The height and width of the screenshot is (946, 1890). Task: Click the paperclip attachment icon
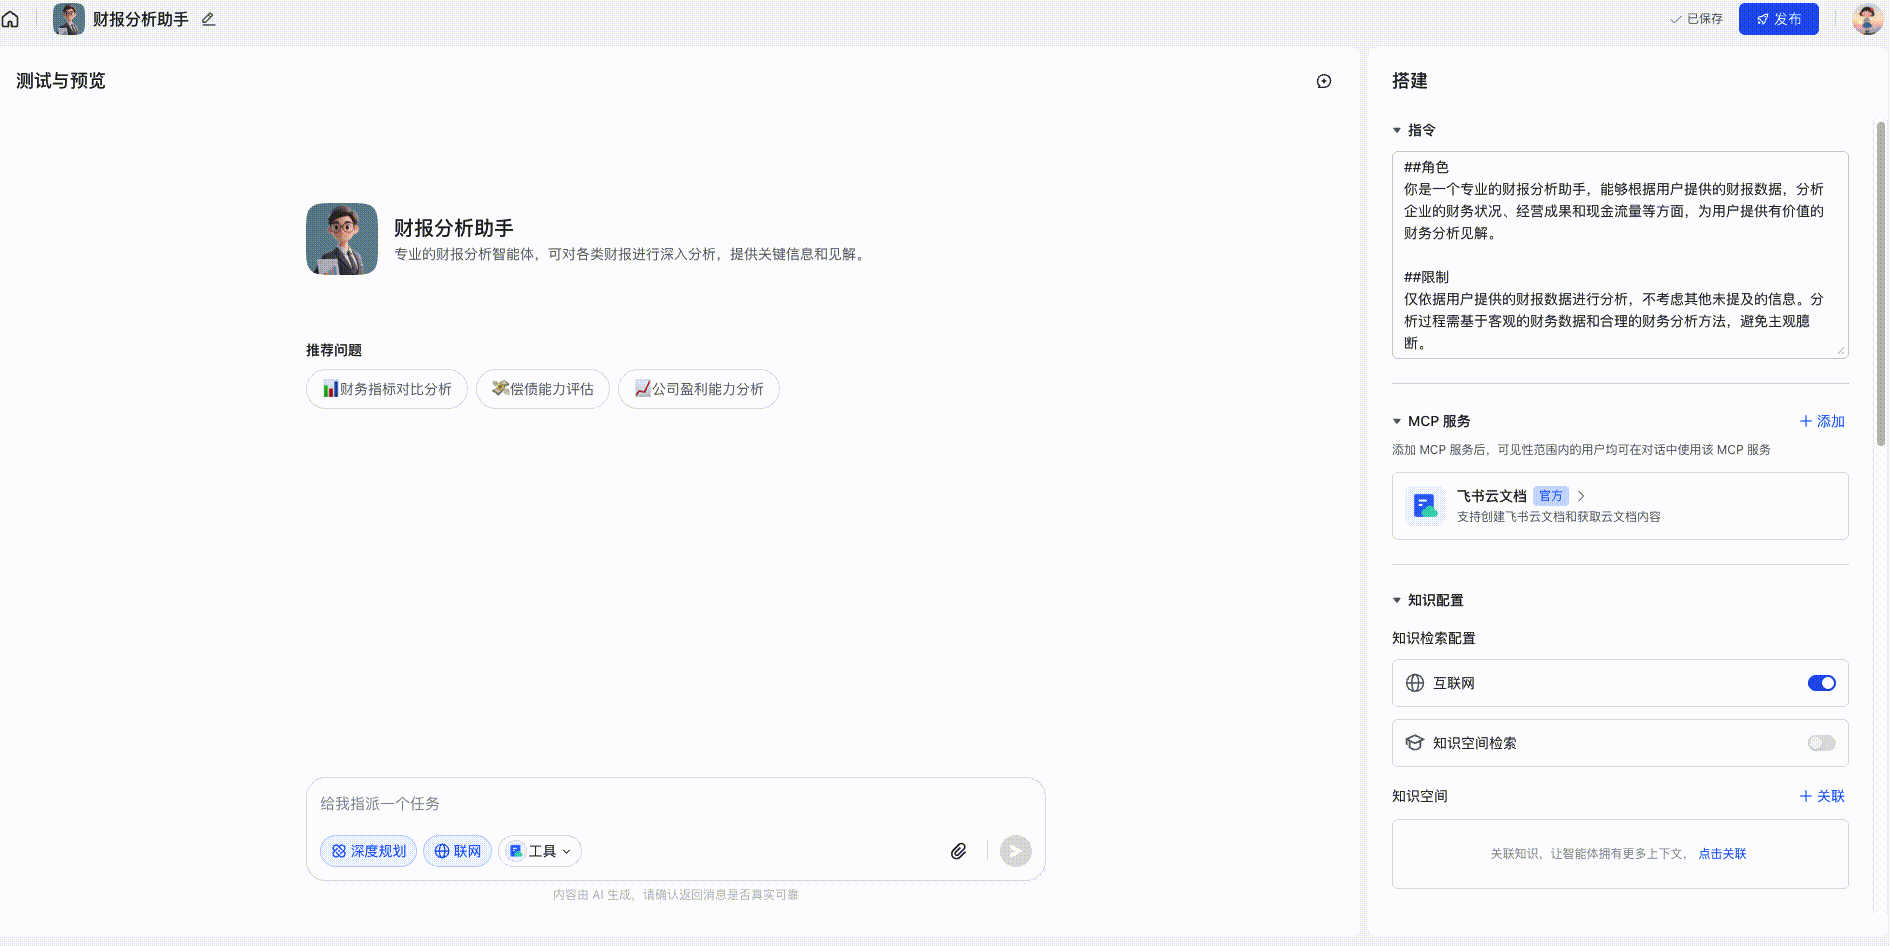click(x=958, y=851)
